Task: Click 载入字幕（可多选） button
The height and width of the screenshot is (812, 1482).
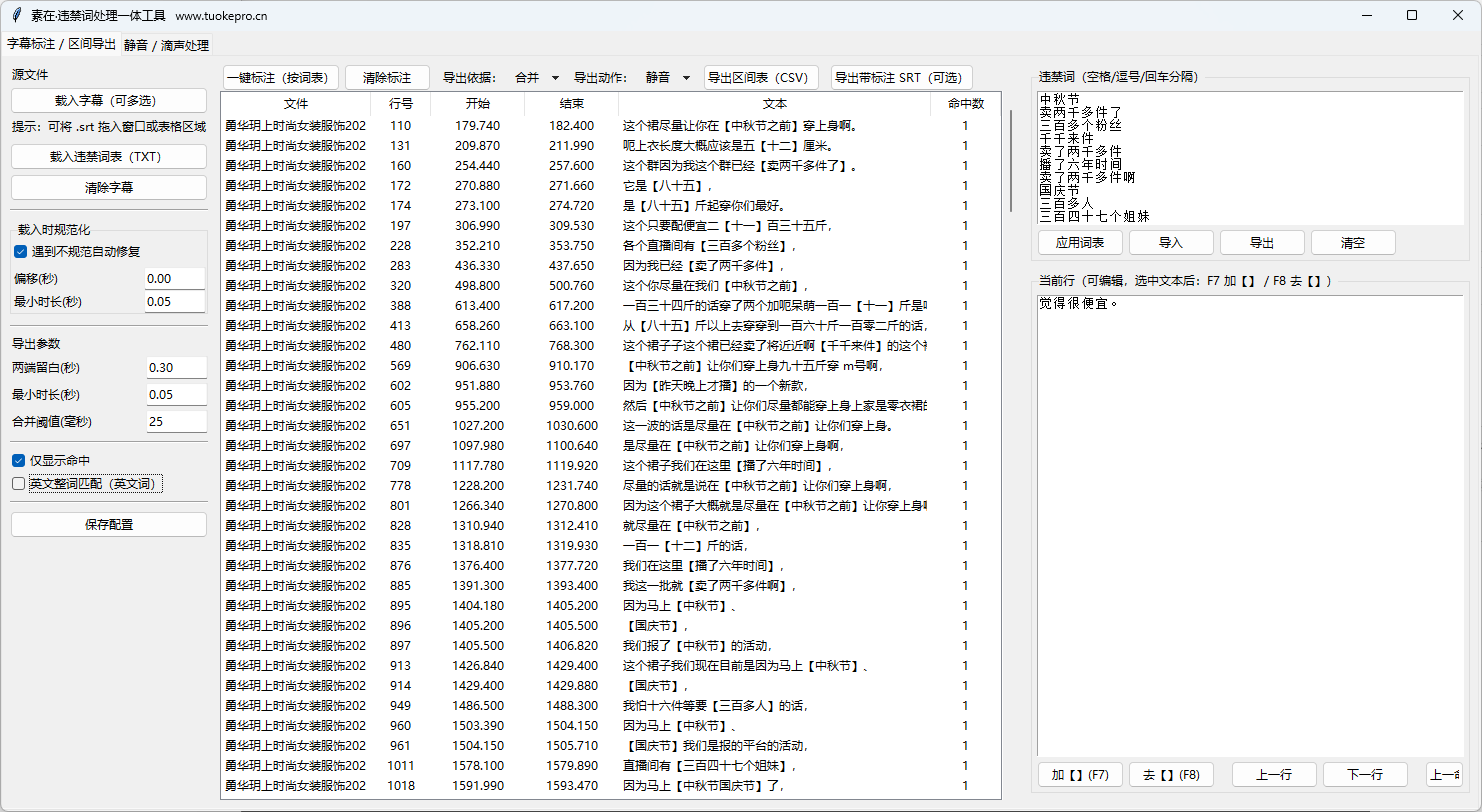Action: click(x=109, y=101)
